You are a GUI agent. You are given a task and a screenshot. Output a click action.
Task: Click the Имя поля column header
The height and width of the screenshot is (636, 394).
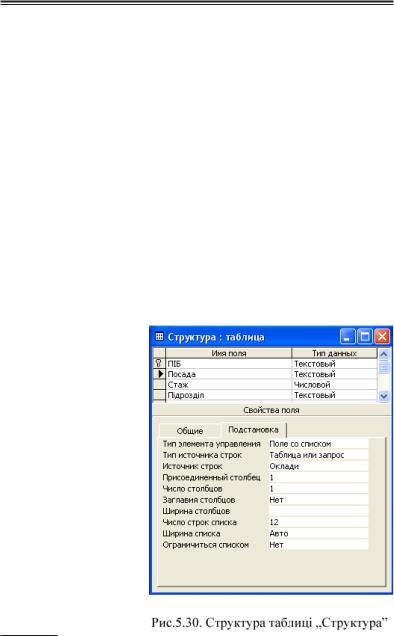tap(228, 353)
